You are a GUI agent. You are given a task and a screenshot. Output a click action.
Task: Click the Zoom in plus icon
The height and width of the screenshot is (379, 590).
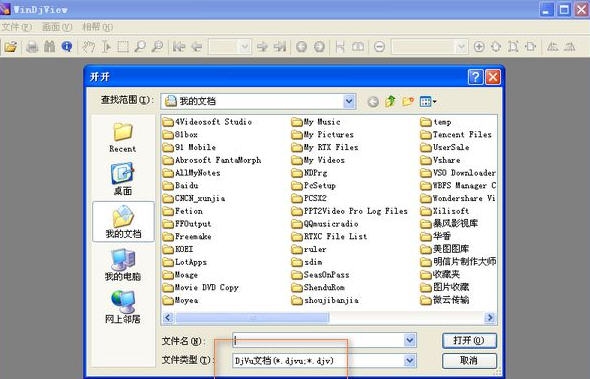tap(479, 47)
